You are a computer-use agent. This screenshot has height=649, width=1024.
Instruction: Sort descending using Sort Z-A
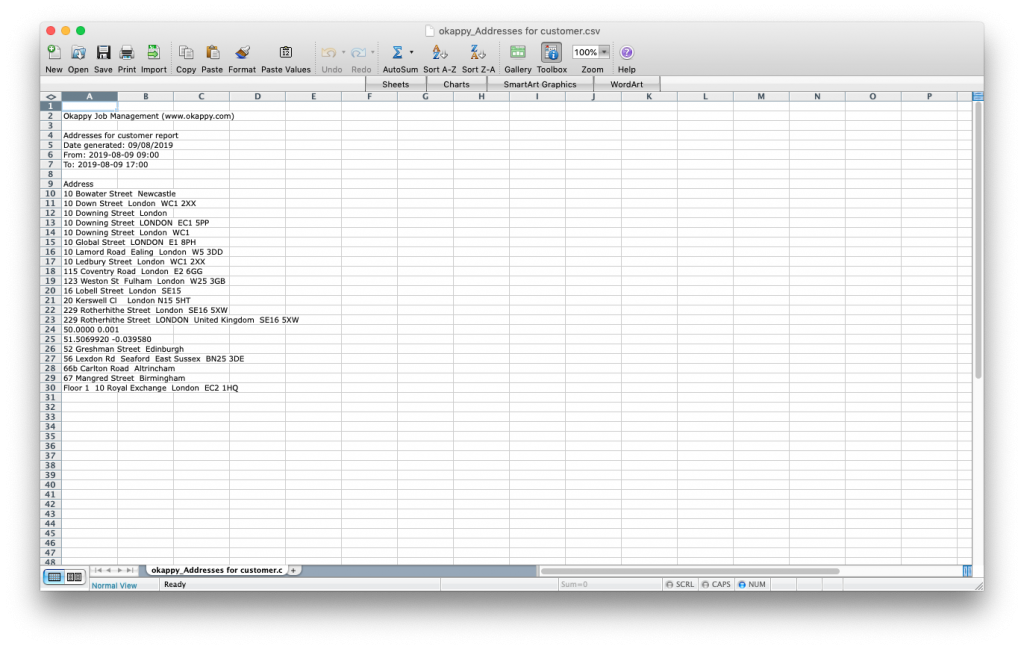[478, 53]
